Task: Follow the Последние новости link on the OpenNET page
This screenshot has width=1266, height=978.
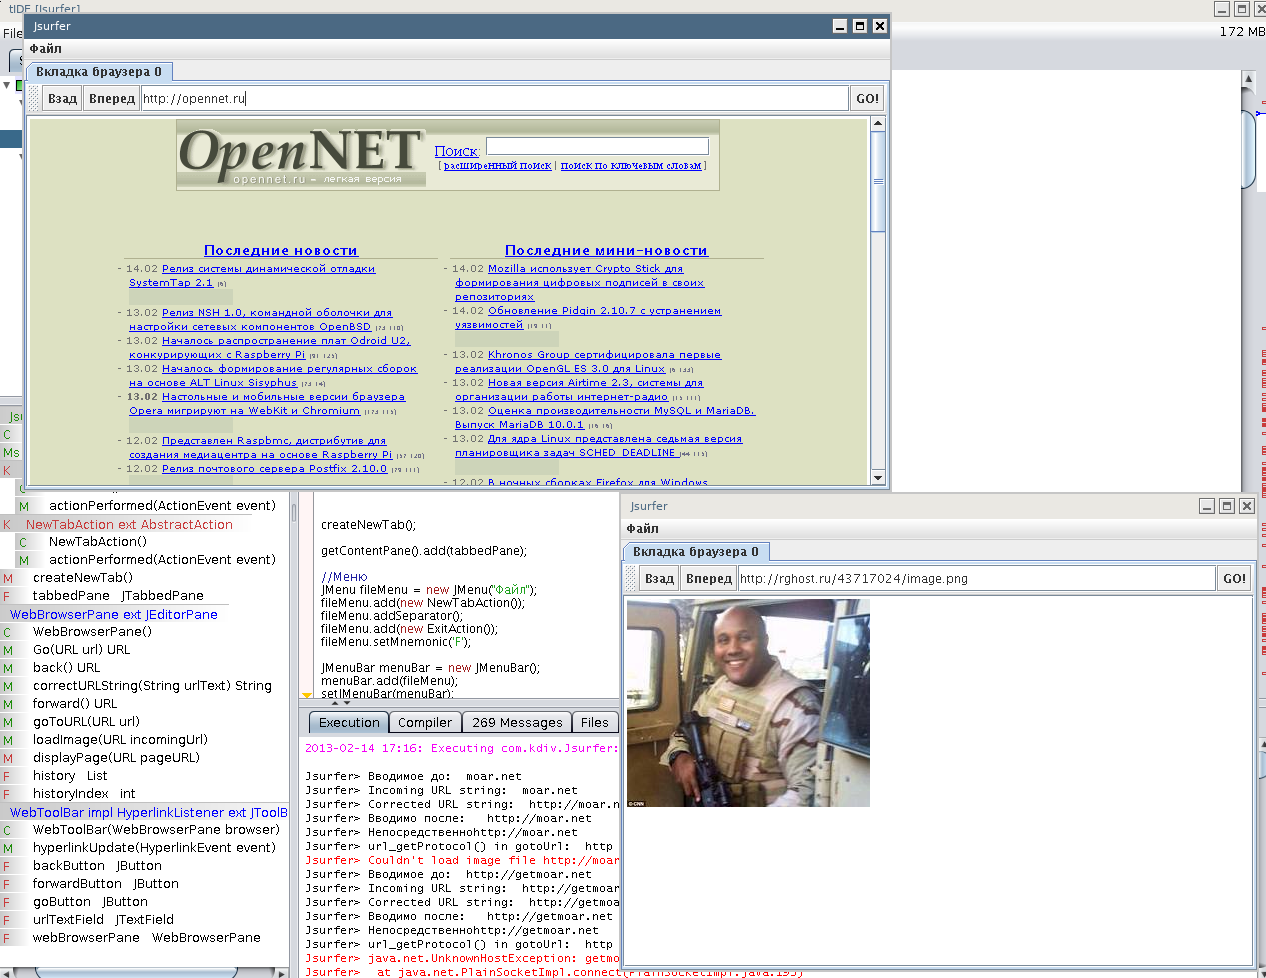Action: click(281, 250)
